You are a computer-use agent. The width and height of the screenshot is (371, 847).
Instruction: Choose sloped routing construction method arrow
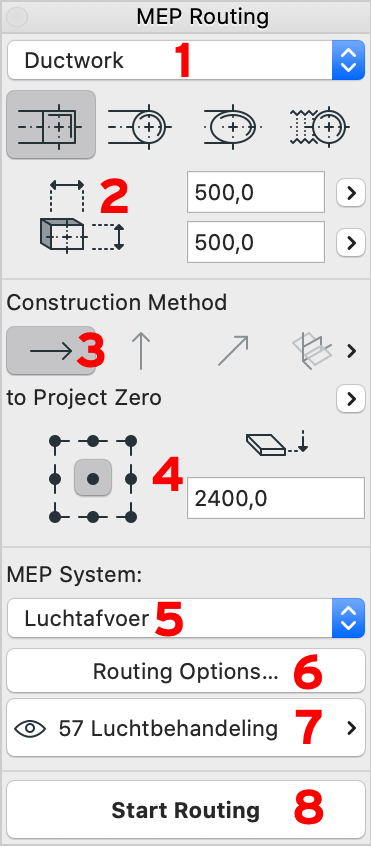[232, 351]
